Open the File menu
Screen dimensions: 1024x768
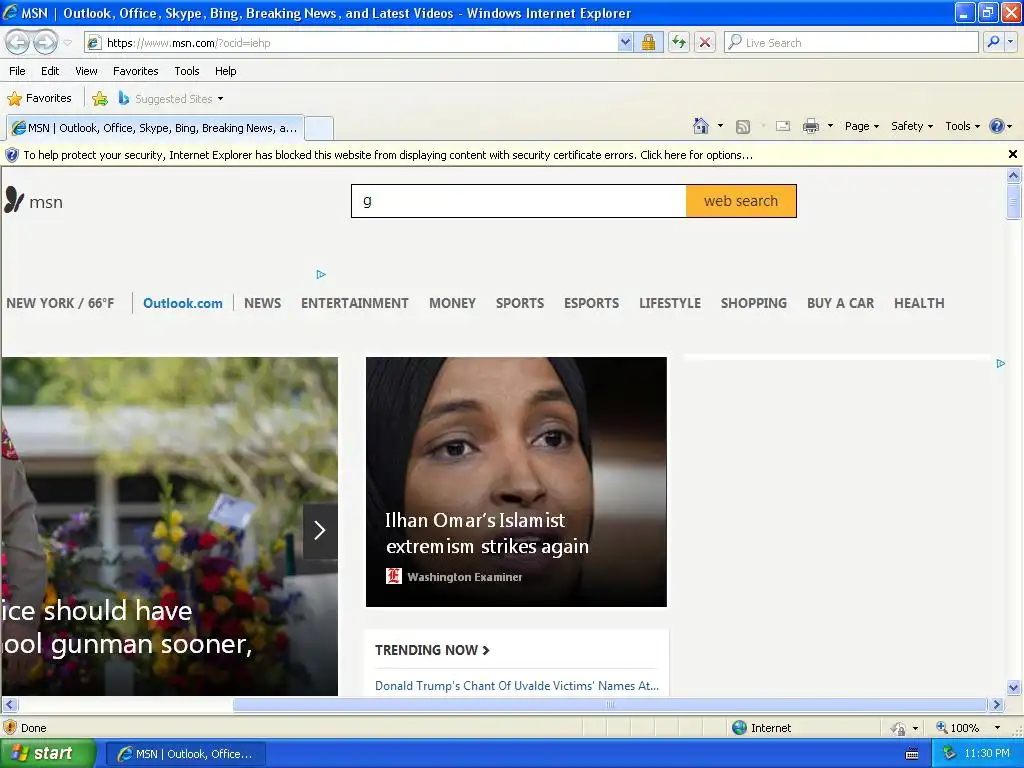pyautogui.click(x=17, y=71)
